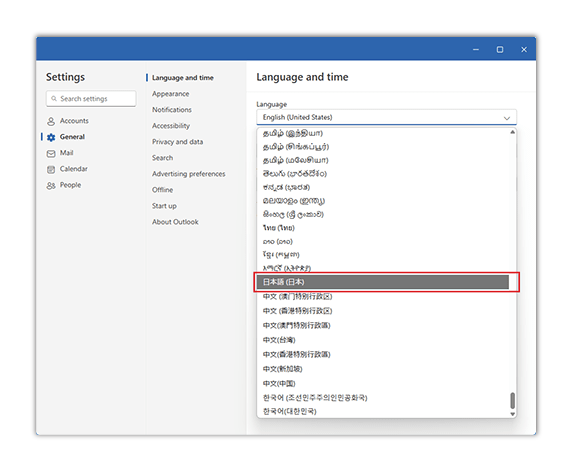Click the language list scrollbar thumb
This screenshot has height=471, width=573.
pos(513,400)
